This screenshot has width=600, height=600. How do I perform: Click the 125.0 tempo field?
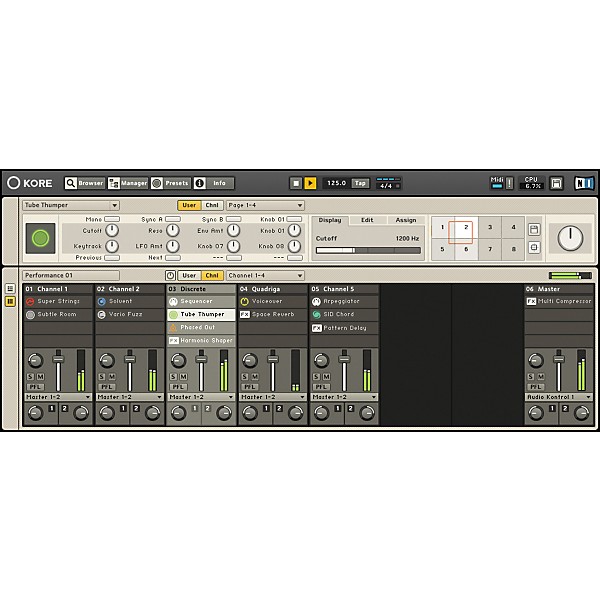[336, 183]
